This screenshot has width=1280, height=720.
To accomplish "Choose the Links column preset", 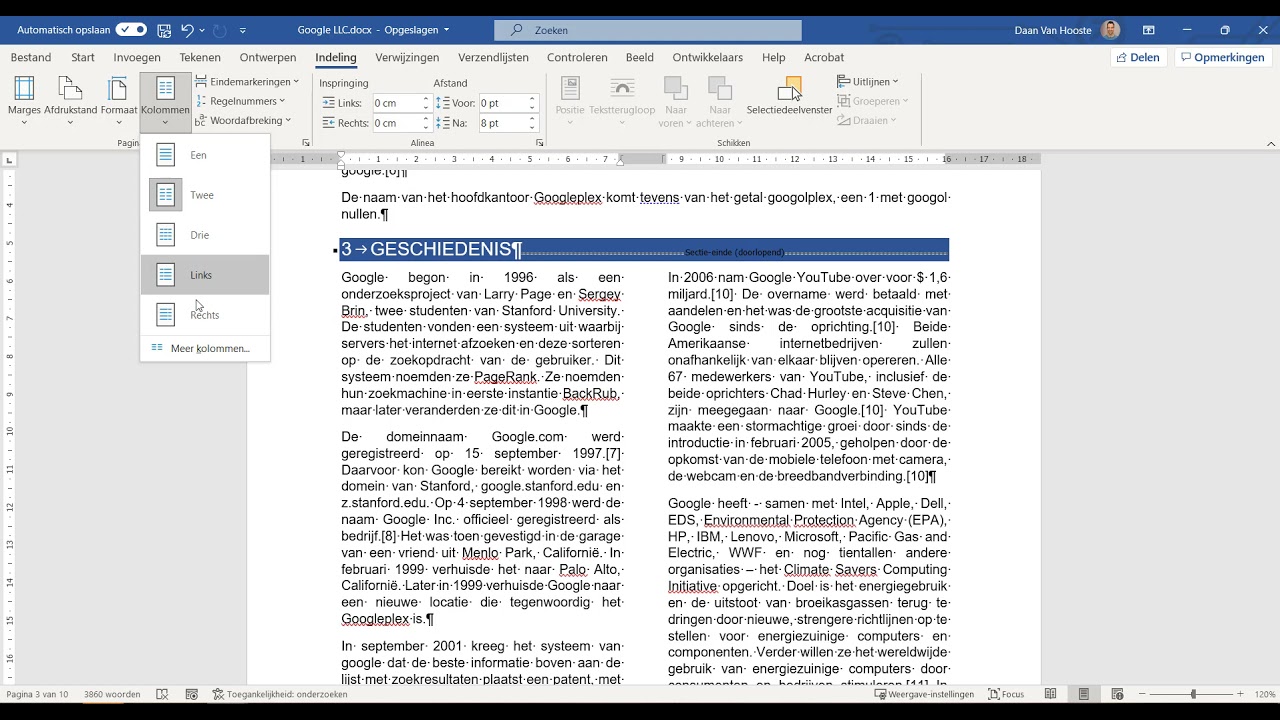I will tap(205, 275).
